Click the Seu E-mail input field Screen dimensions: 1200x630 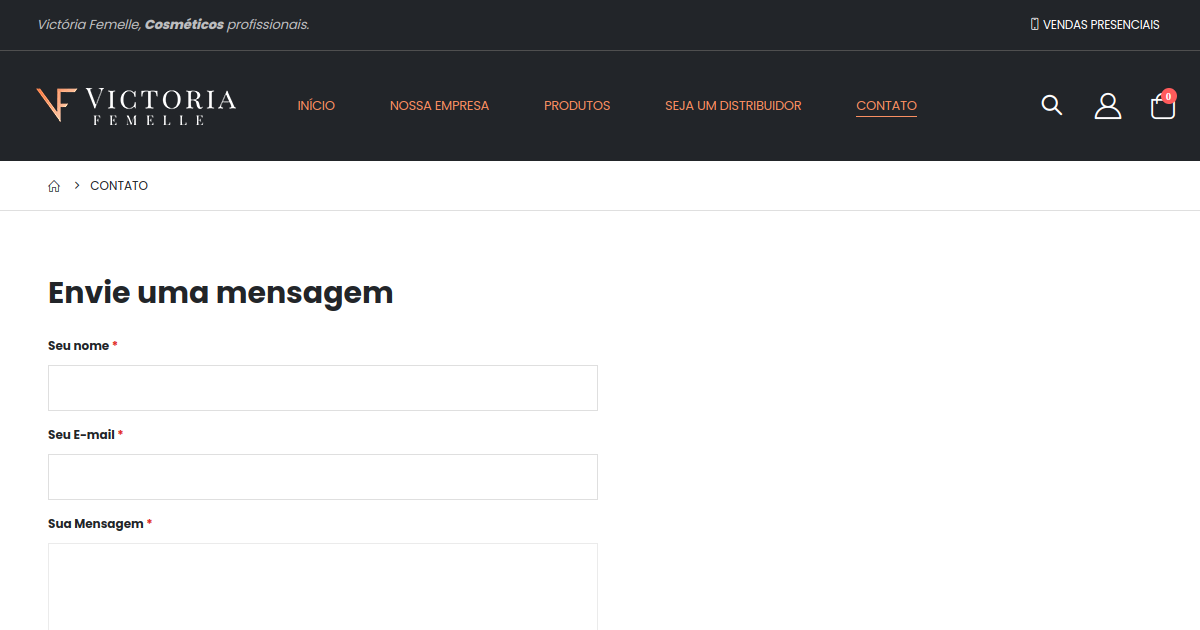[323, 477]
